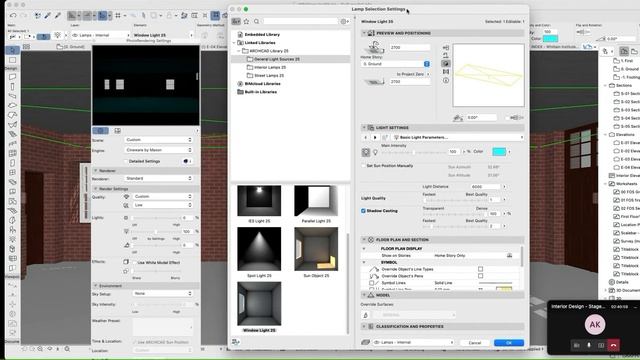Select the 3D view preview mode icon
This screenshot has width=640, height=360.
446,64
